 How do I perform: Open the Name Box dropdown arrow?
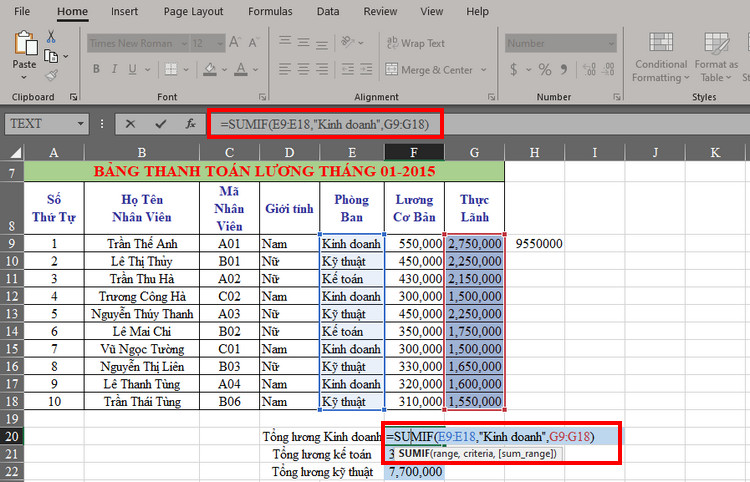click(81, 124)
